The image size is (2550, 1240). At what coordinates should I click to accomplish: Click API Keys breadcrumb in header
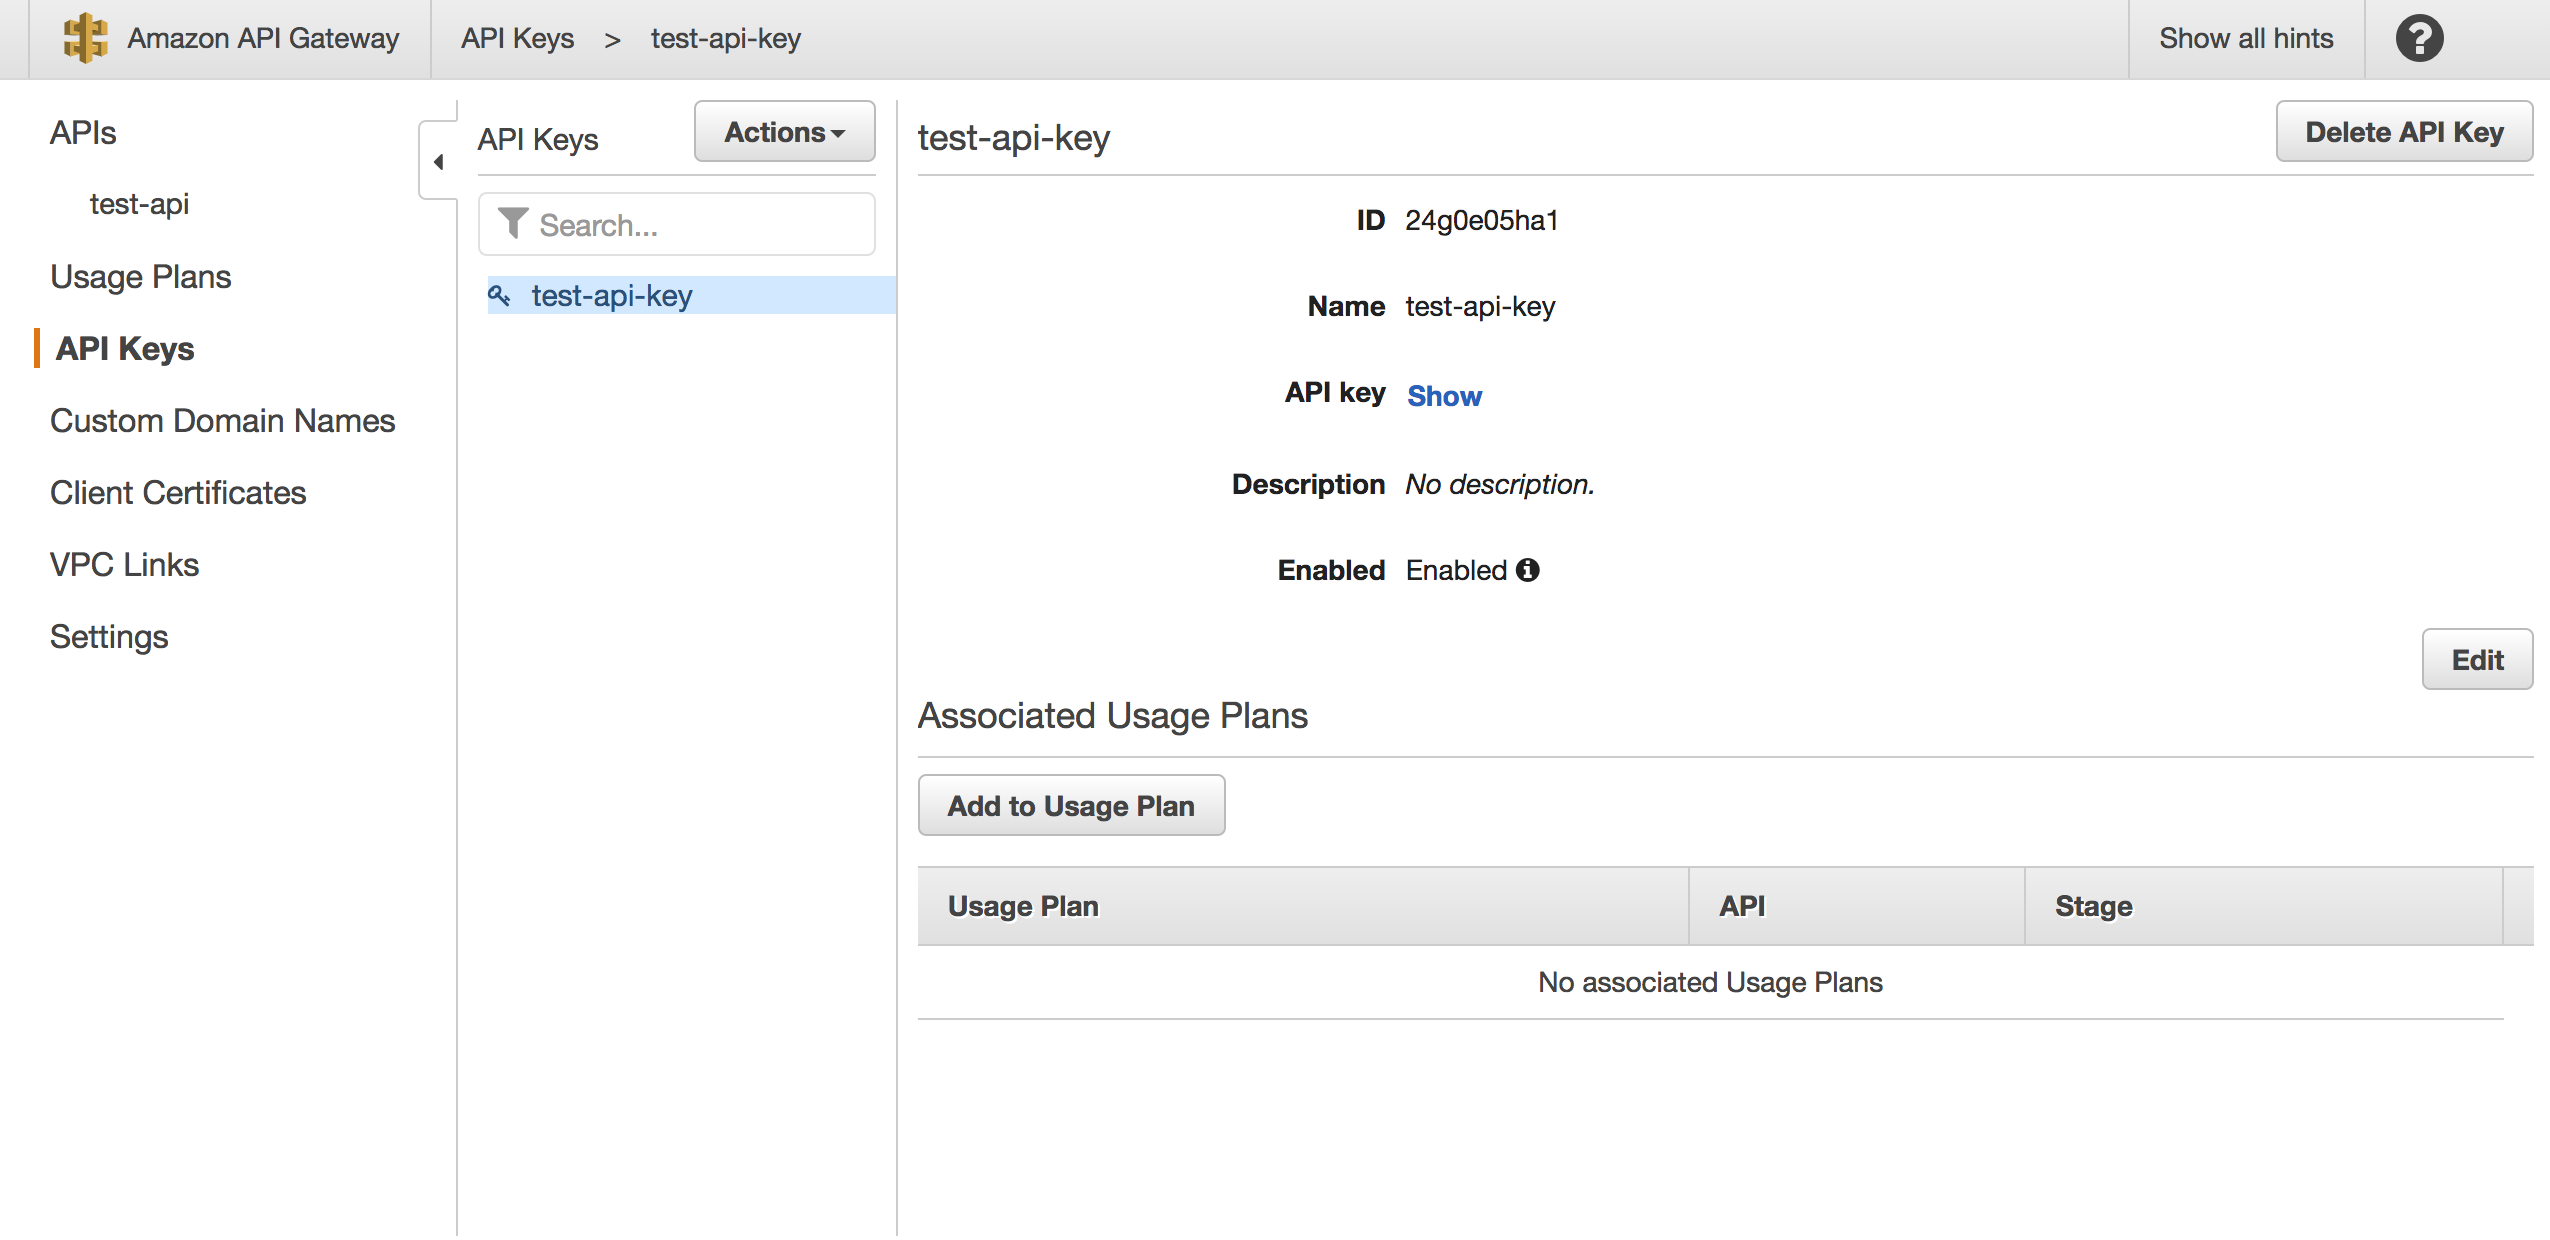(517, 38)
